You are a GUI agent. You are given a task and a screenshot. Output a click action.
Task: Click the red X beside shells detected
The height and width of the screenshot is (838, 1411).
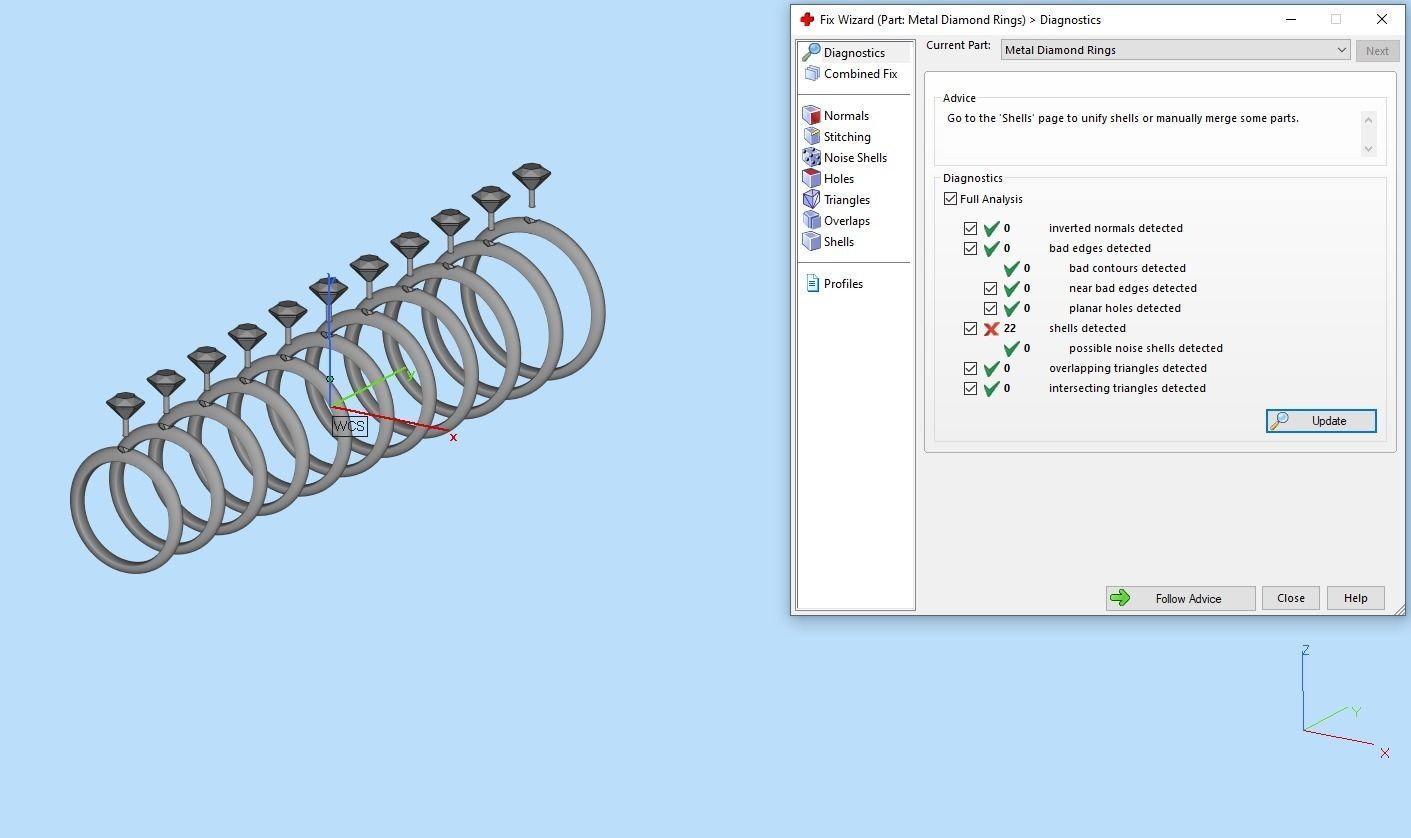click(x=991, y=328)
